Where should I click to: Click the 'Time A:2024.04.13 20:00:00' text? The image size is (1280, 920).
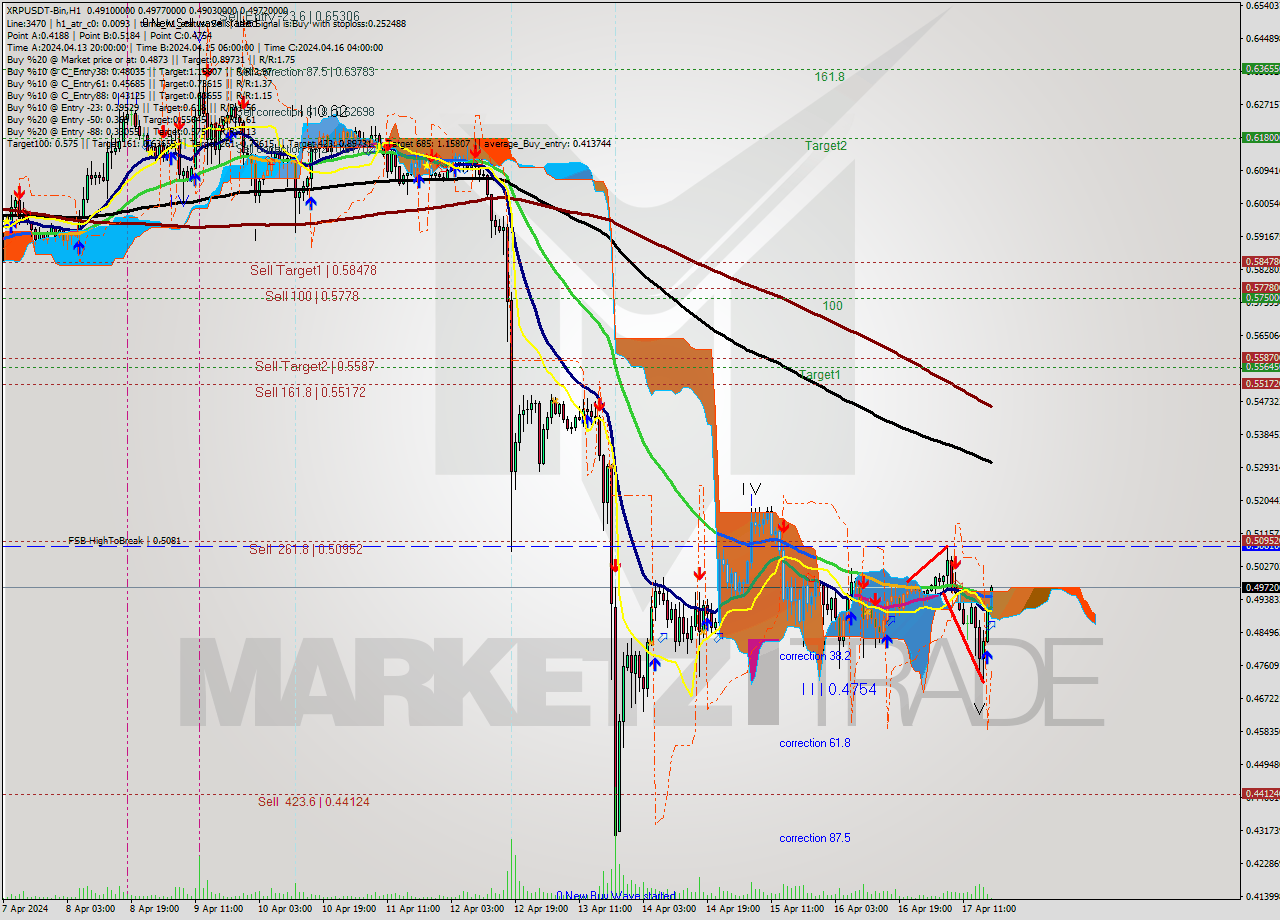click(x=67, y=47)
